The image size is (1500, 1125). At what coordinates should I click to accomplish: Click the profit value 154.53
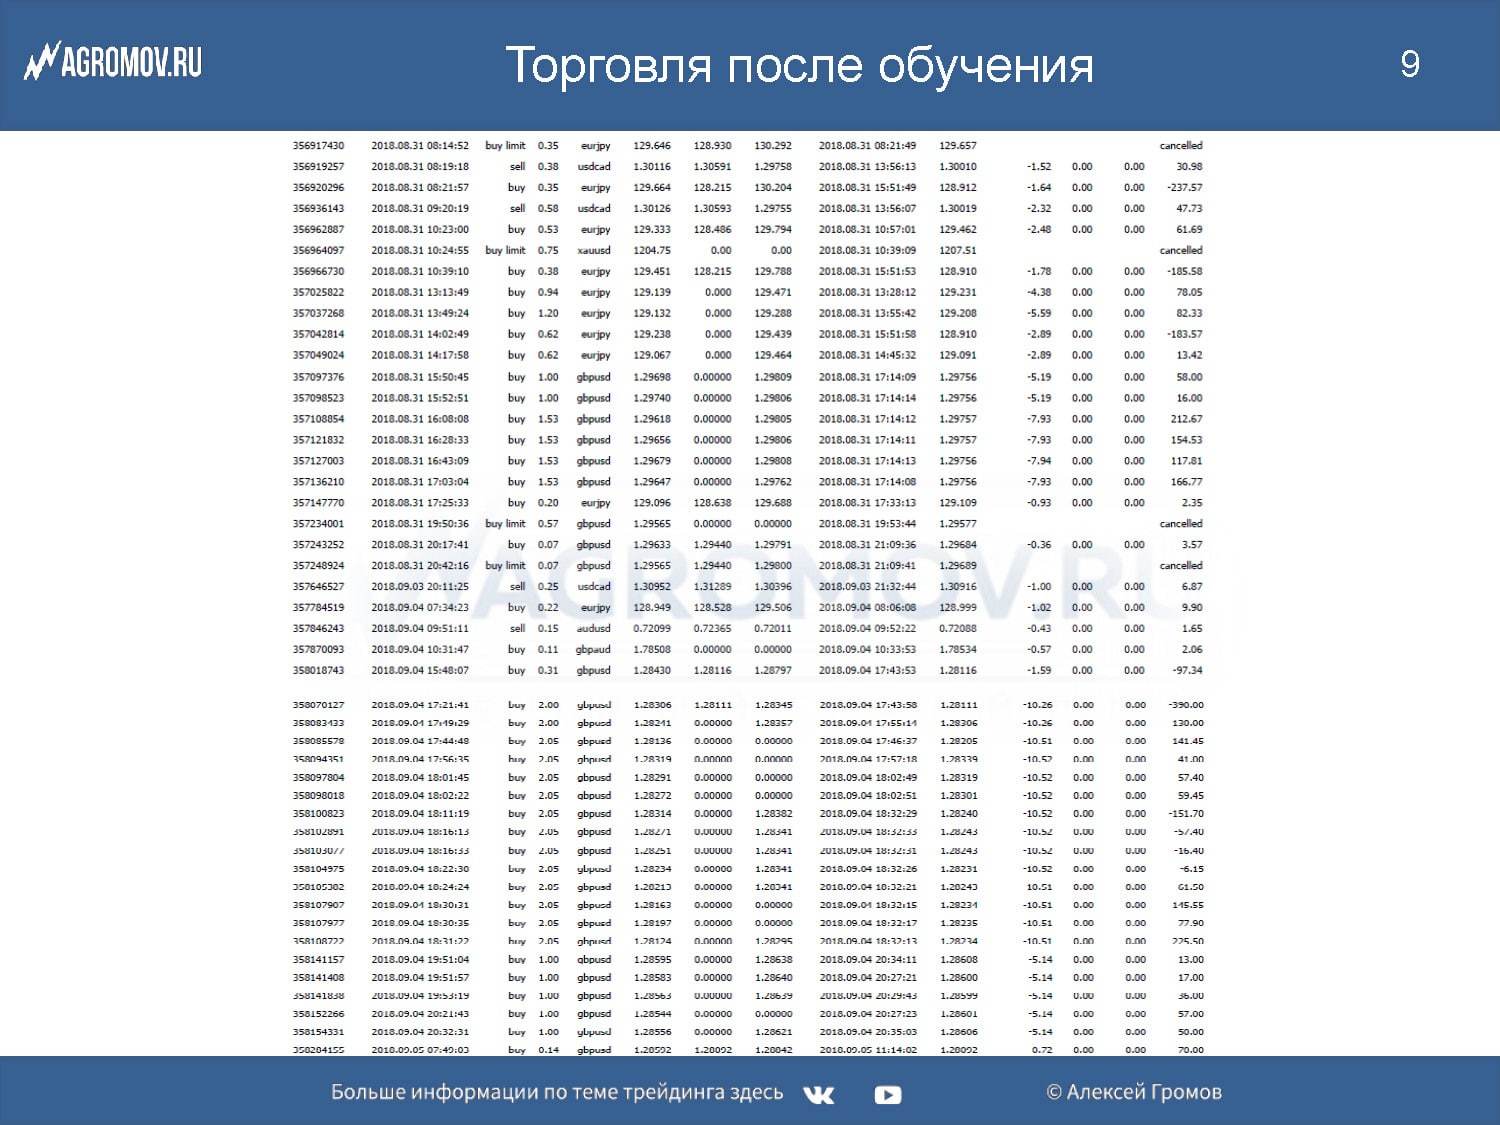point(1187,441)
